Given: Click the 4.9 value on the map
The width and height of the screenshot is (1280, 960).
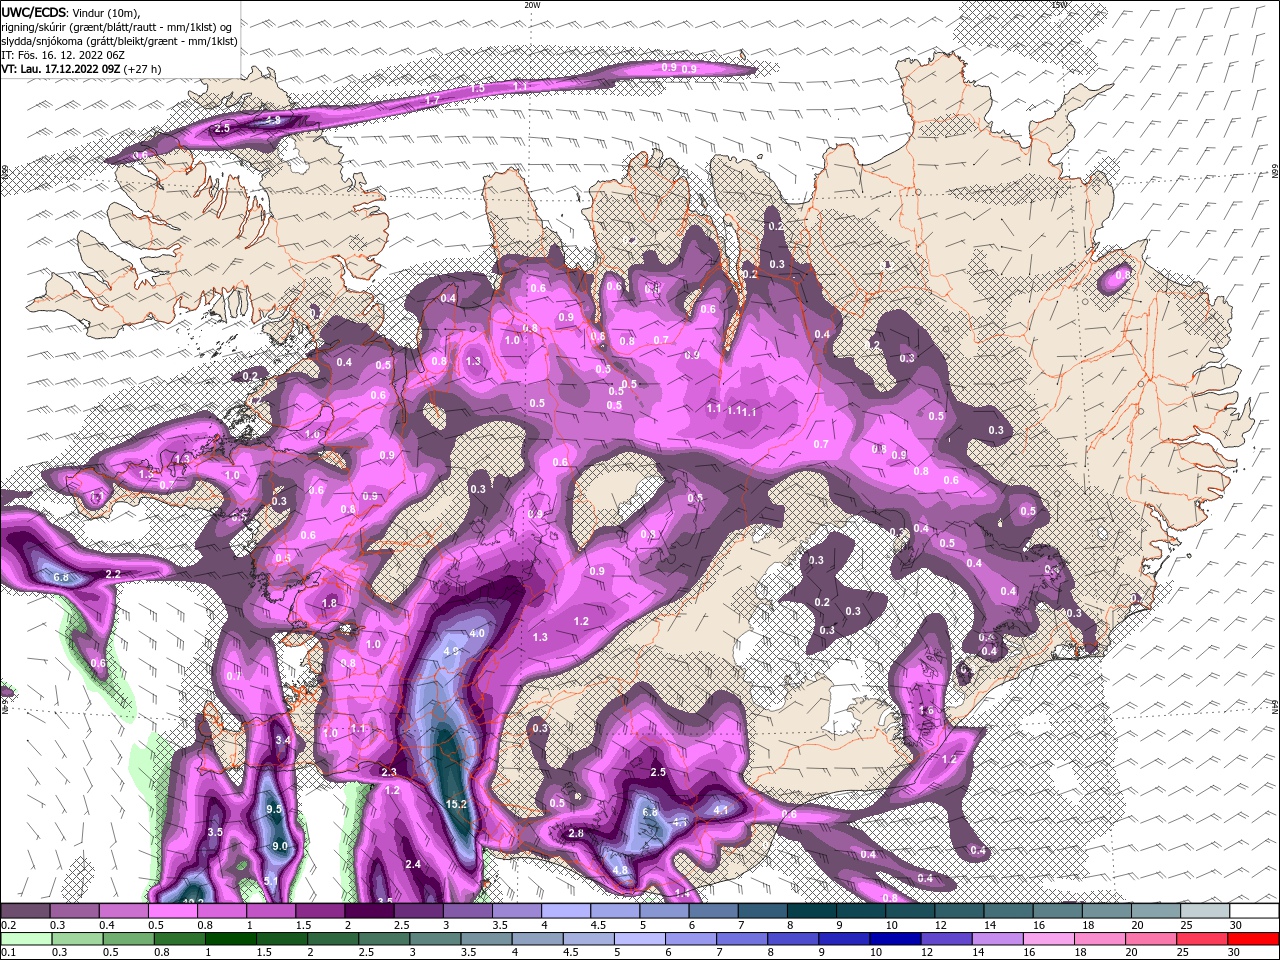Looking at the screenshot, I should click(450, 651).
